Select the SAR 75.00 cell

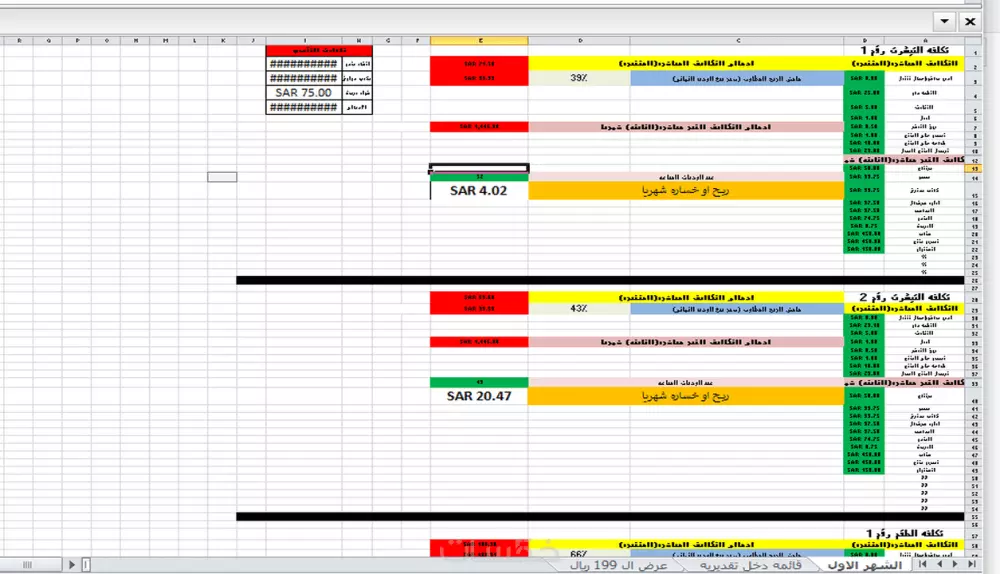tap(304, 92)
